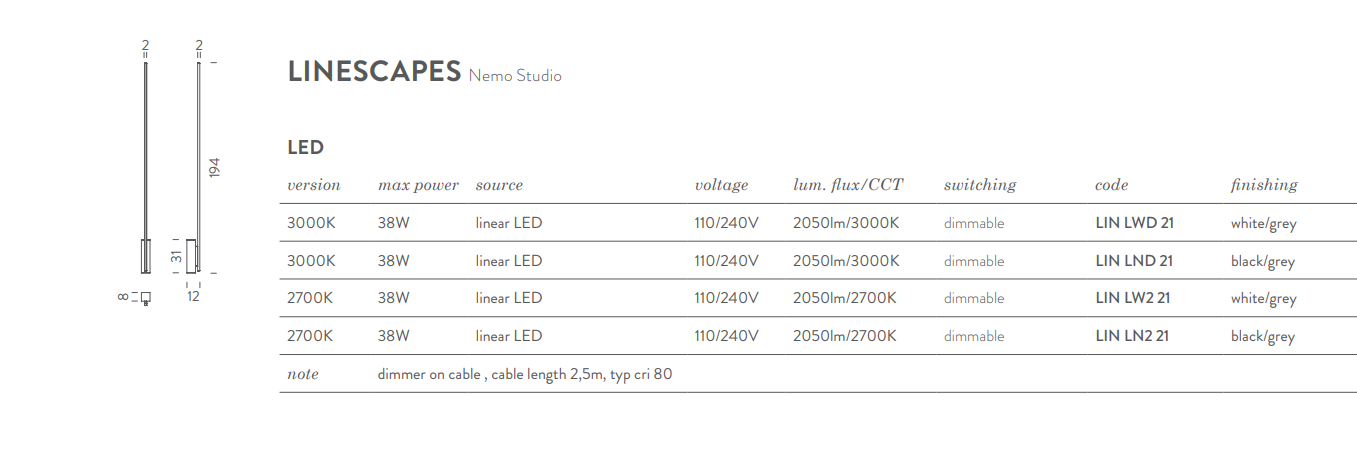Click the "switching" column header
This screenshot has width=1357, height=459.
point(979,185)
